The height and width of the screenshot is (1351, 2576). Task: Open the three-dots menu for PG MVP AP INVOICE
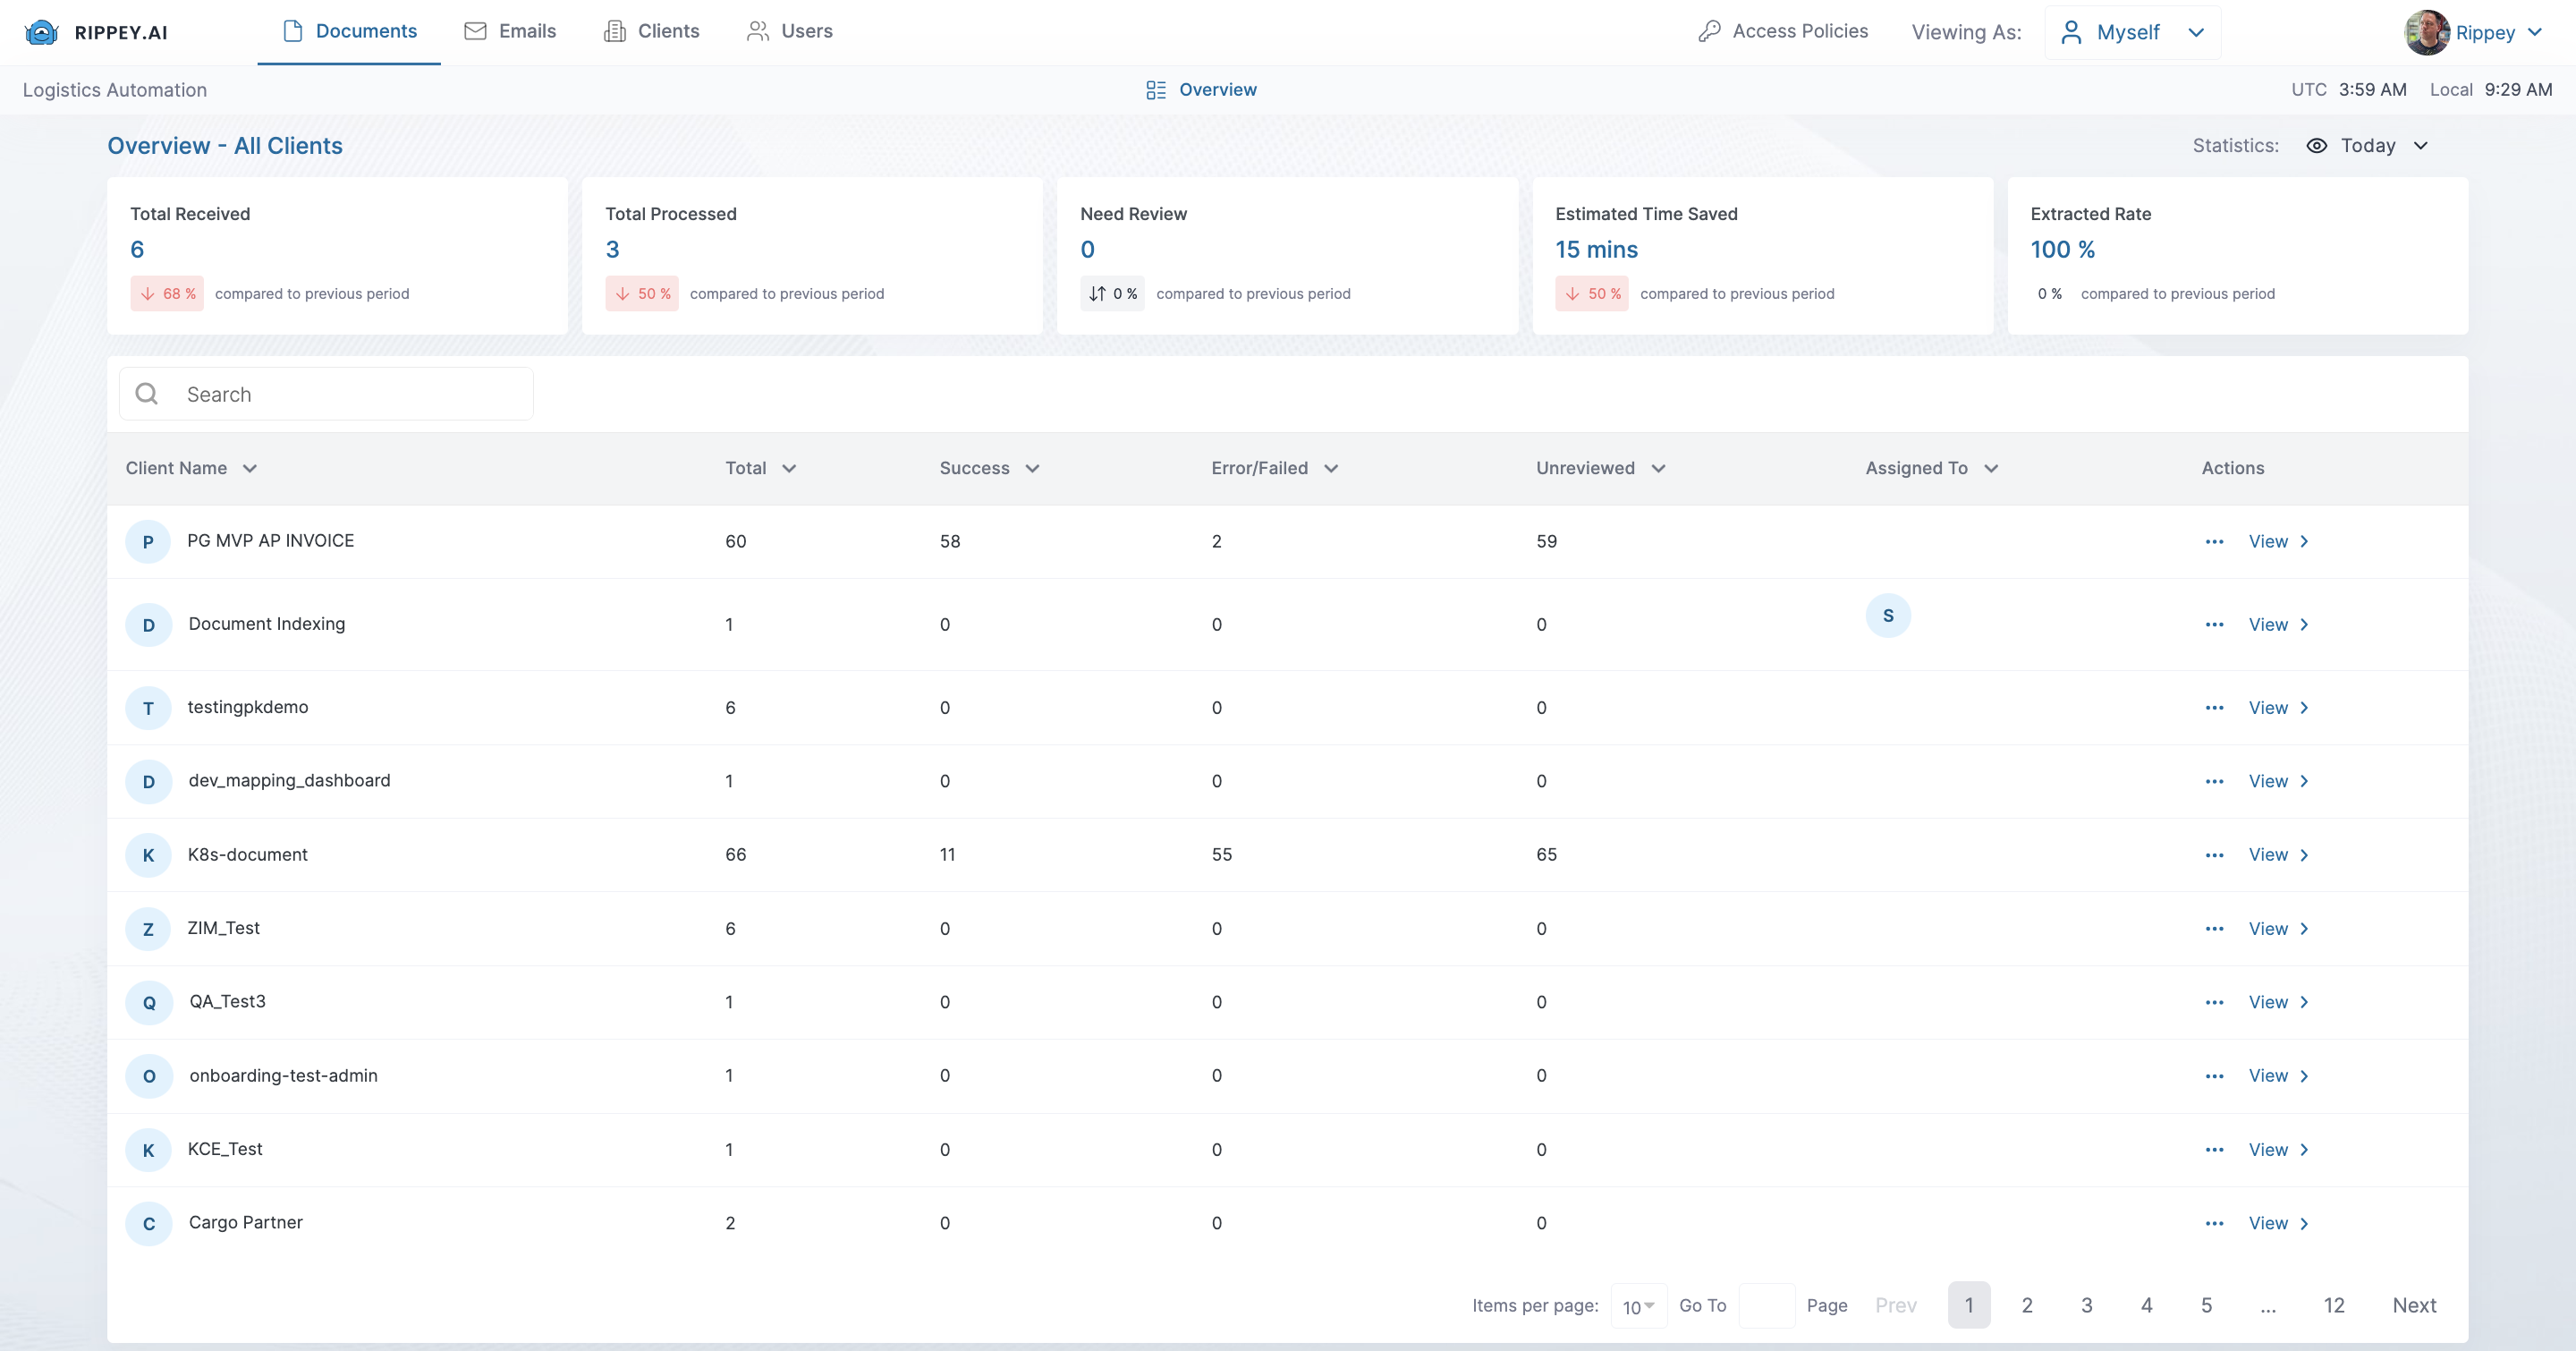point(2214,541)
